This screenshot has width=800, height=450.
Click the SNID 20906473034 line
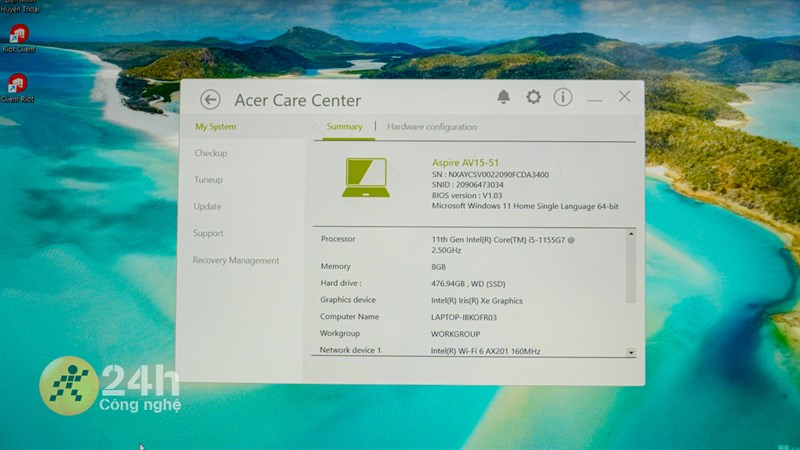point(467,185)
